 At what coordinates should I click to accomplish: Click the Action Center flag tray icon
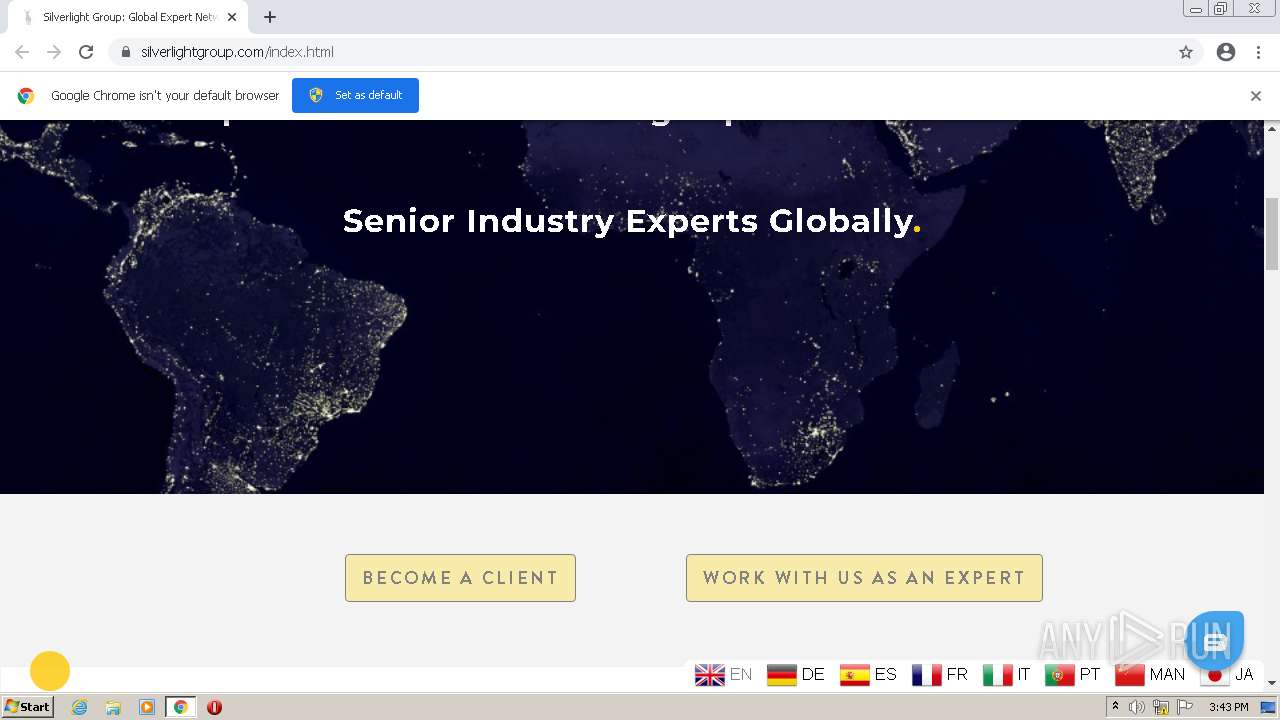1185,707
